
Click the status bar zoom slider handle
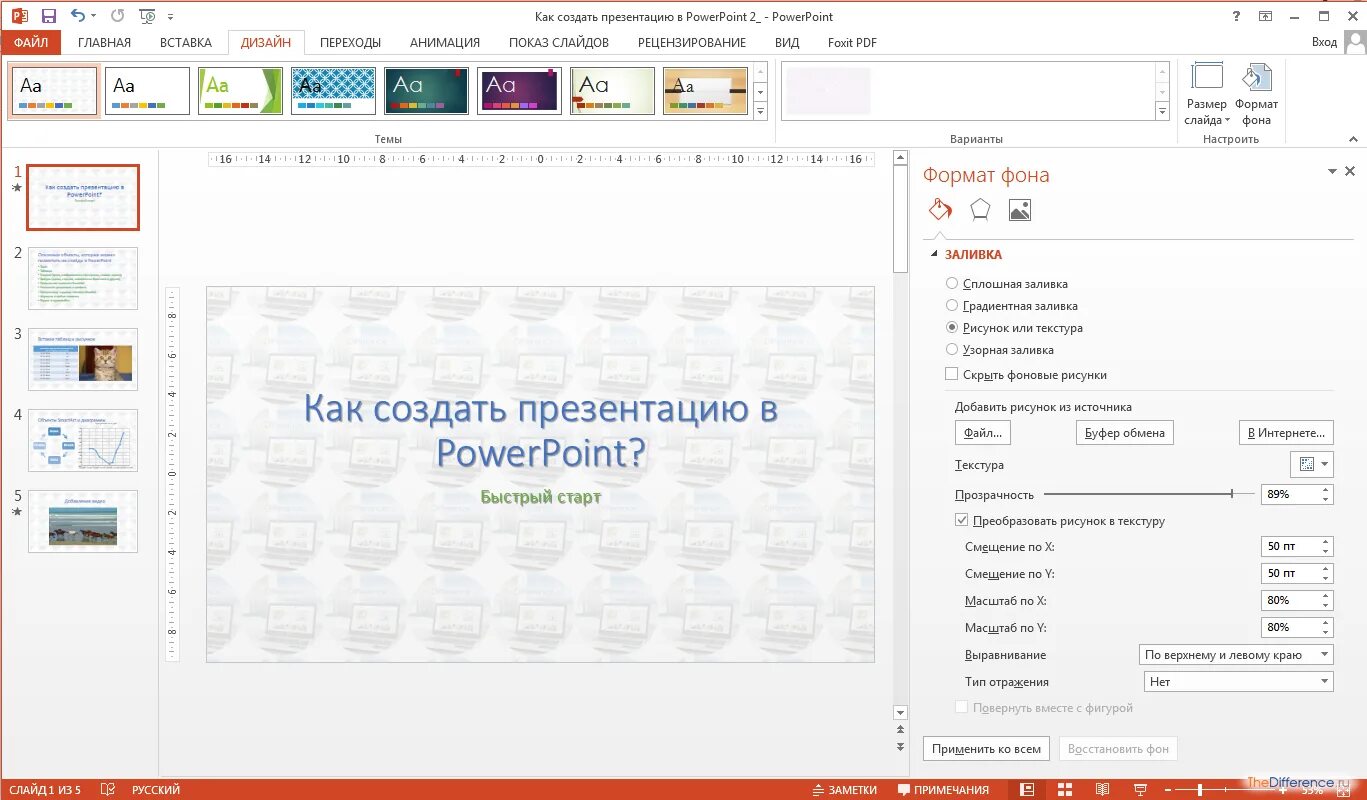coord(1200,790)
